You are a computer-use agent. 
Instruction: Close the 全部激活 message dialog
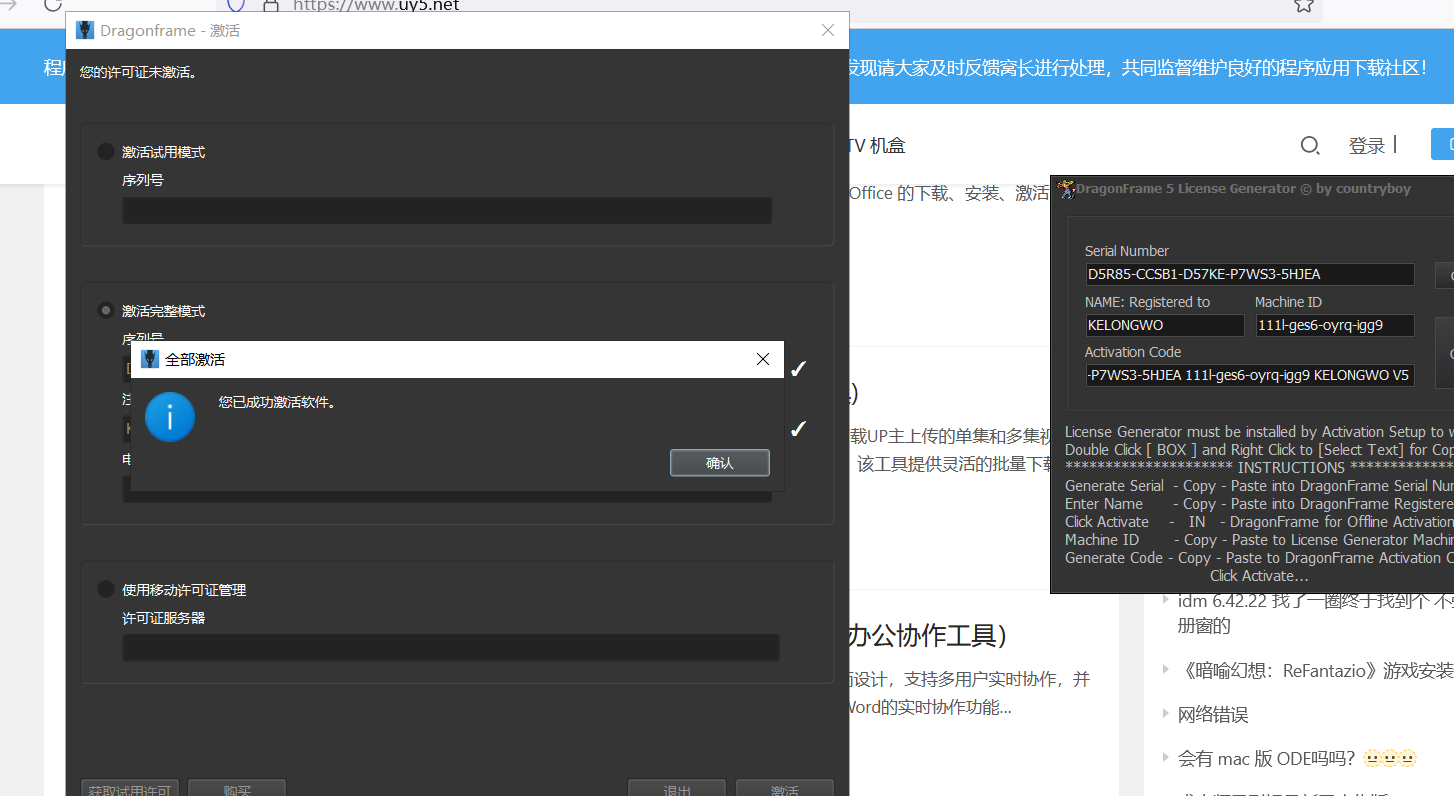763,359
